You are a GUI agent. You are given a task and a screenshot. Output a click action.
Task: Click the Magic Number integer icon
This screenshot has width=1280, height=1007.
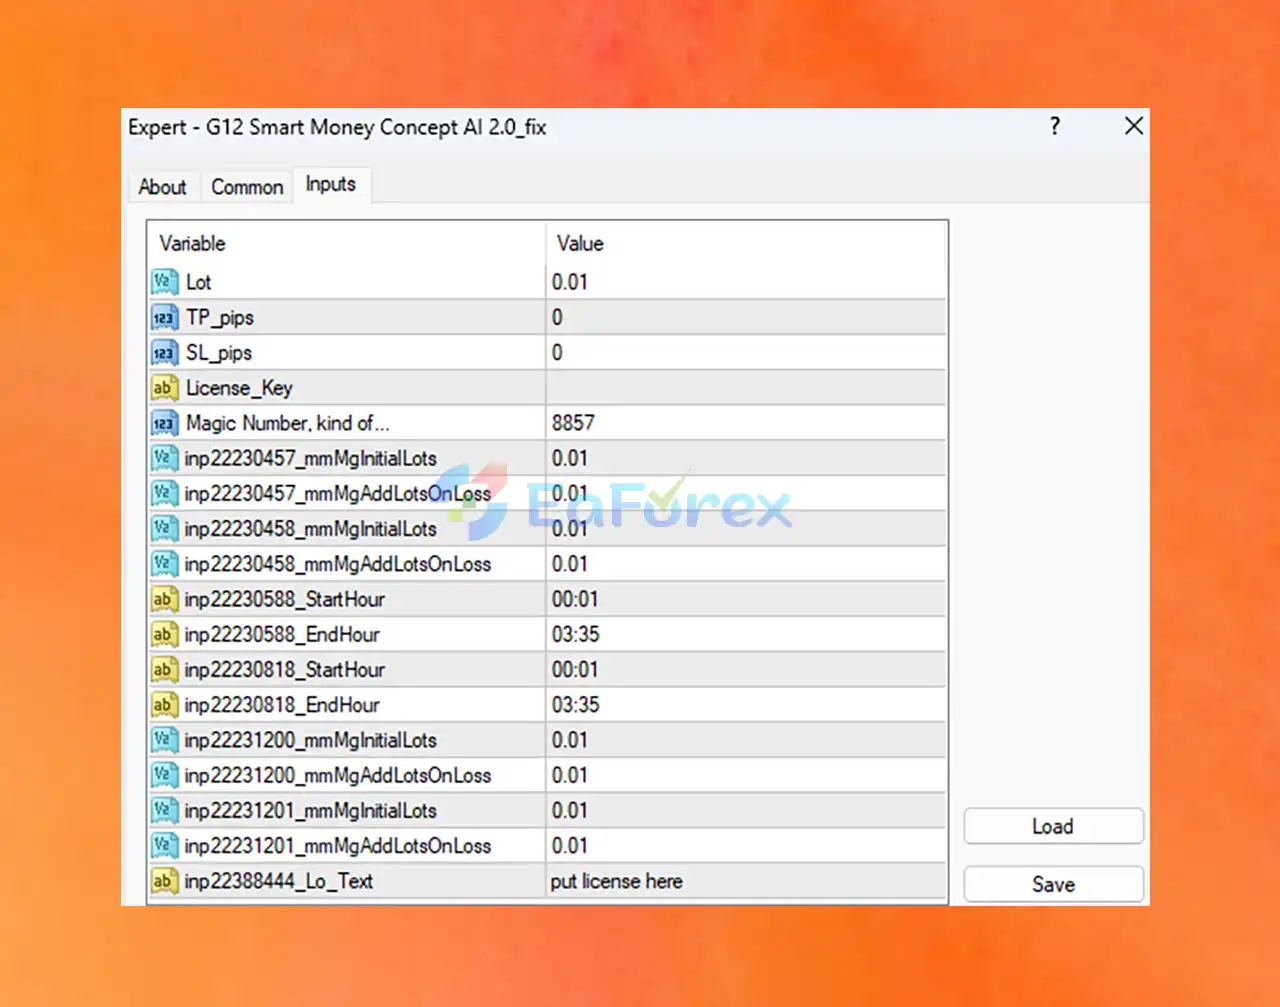point(164,423)
